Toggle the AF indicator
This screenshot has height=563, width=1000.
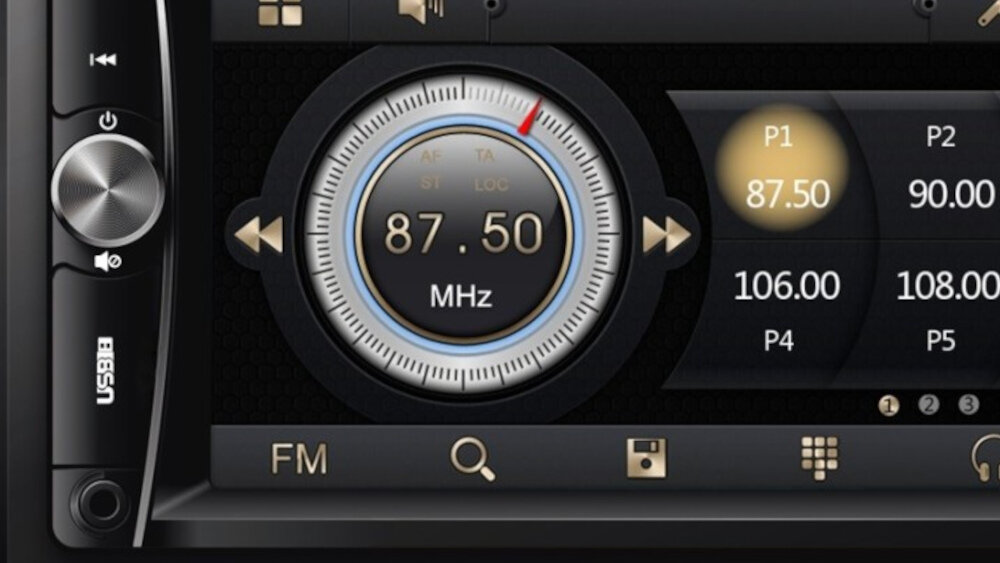coord(431,156)
